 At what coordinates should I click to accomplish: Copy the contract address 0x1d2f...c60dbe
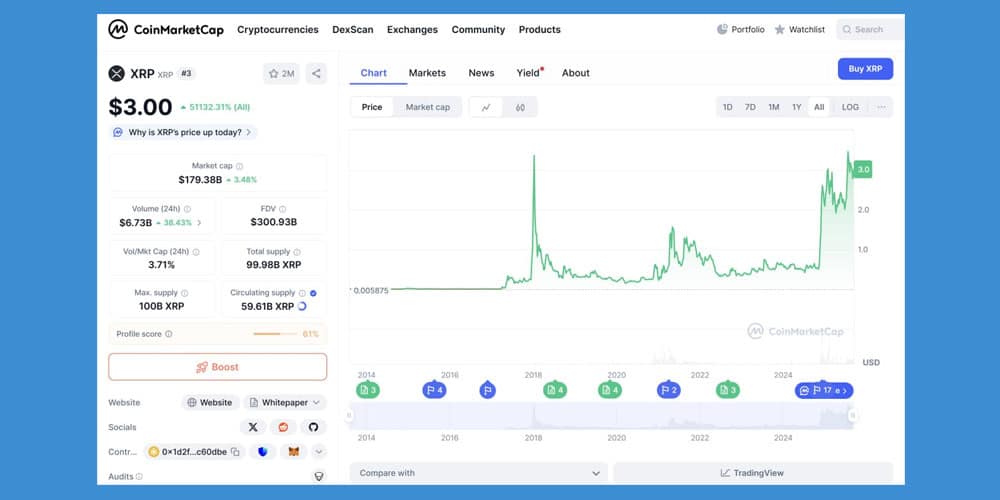(x=235, y=452)
